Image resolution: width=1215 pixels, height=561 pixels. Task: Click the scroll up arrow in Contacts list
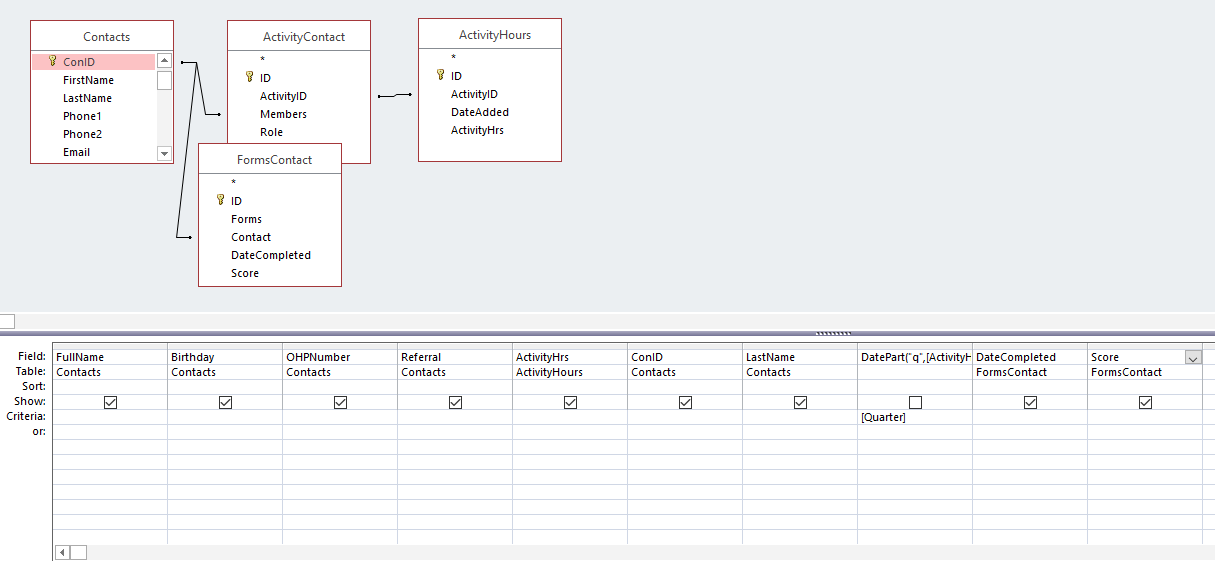tap(164, 61)
